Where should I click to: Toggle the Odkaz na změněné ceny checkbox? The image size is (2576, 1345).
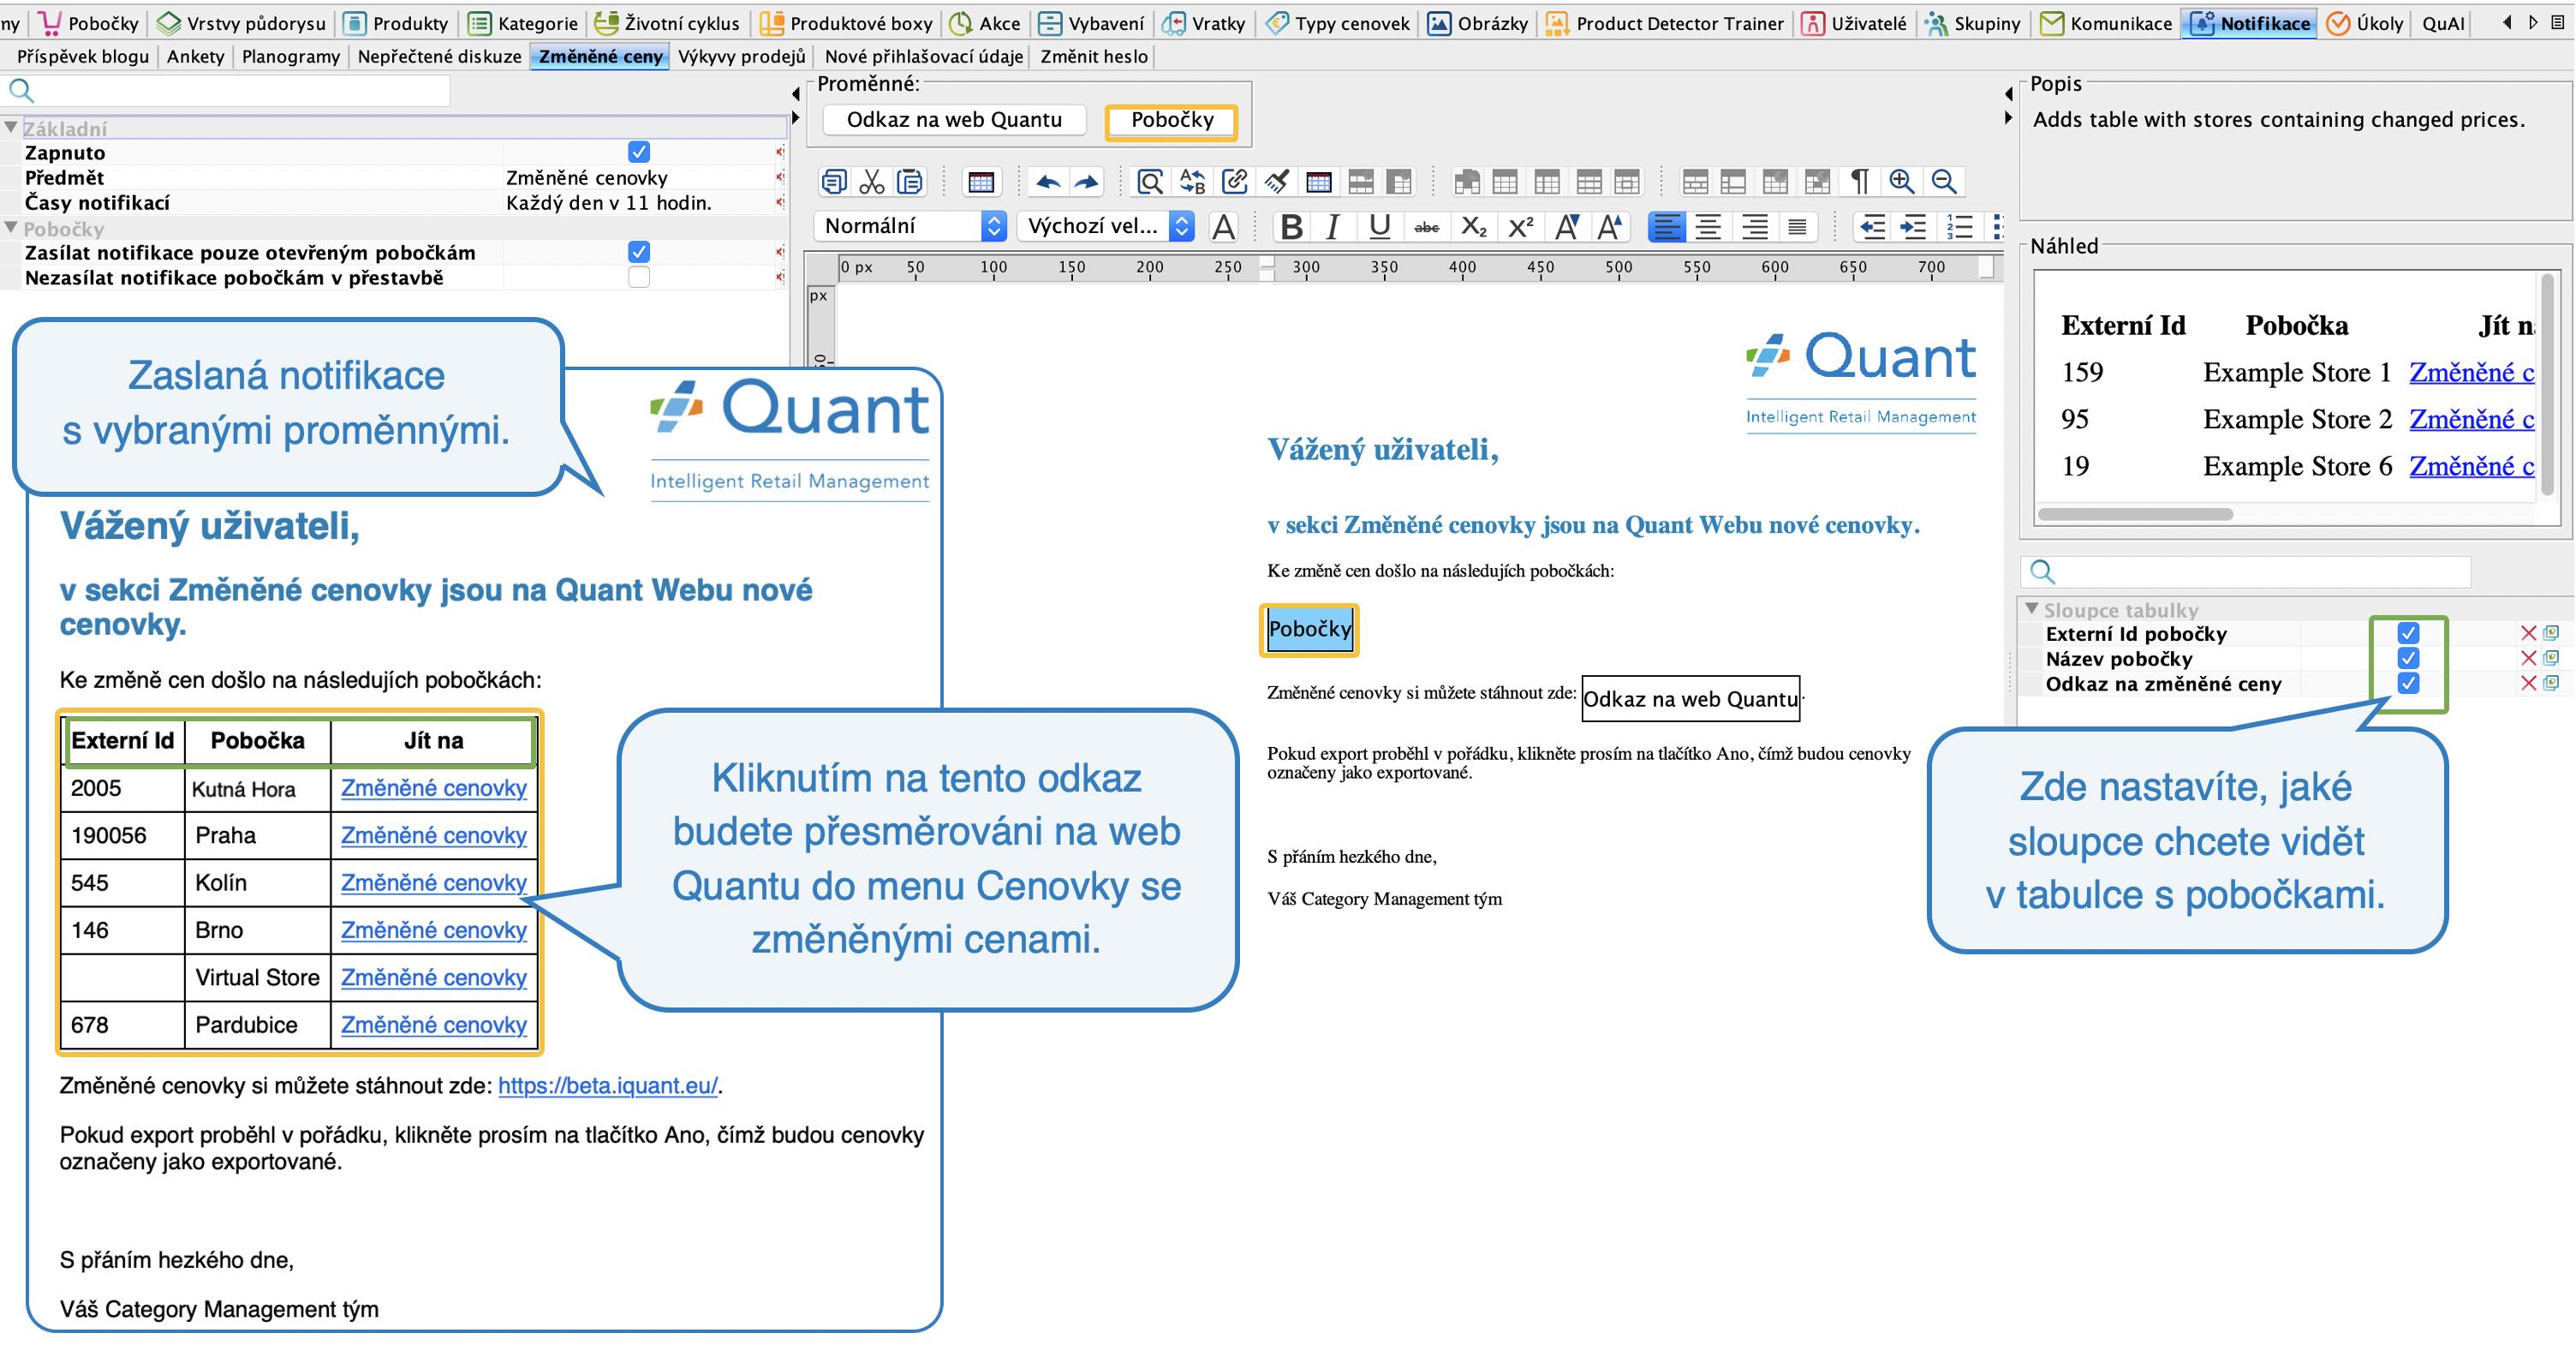[x=2408, y=683]
